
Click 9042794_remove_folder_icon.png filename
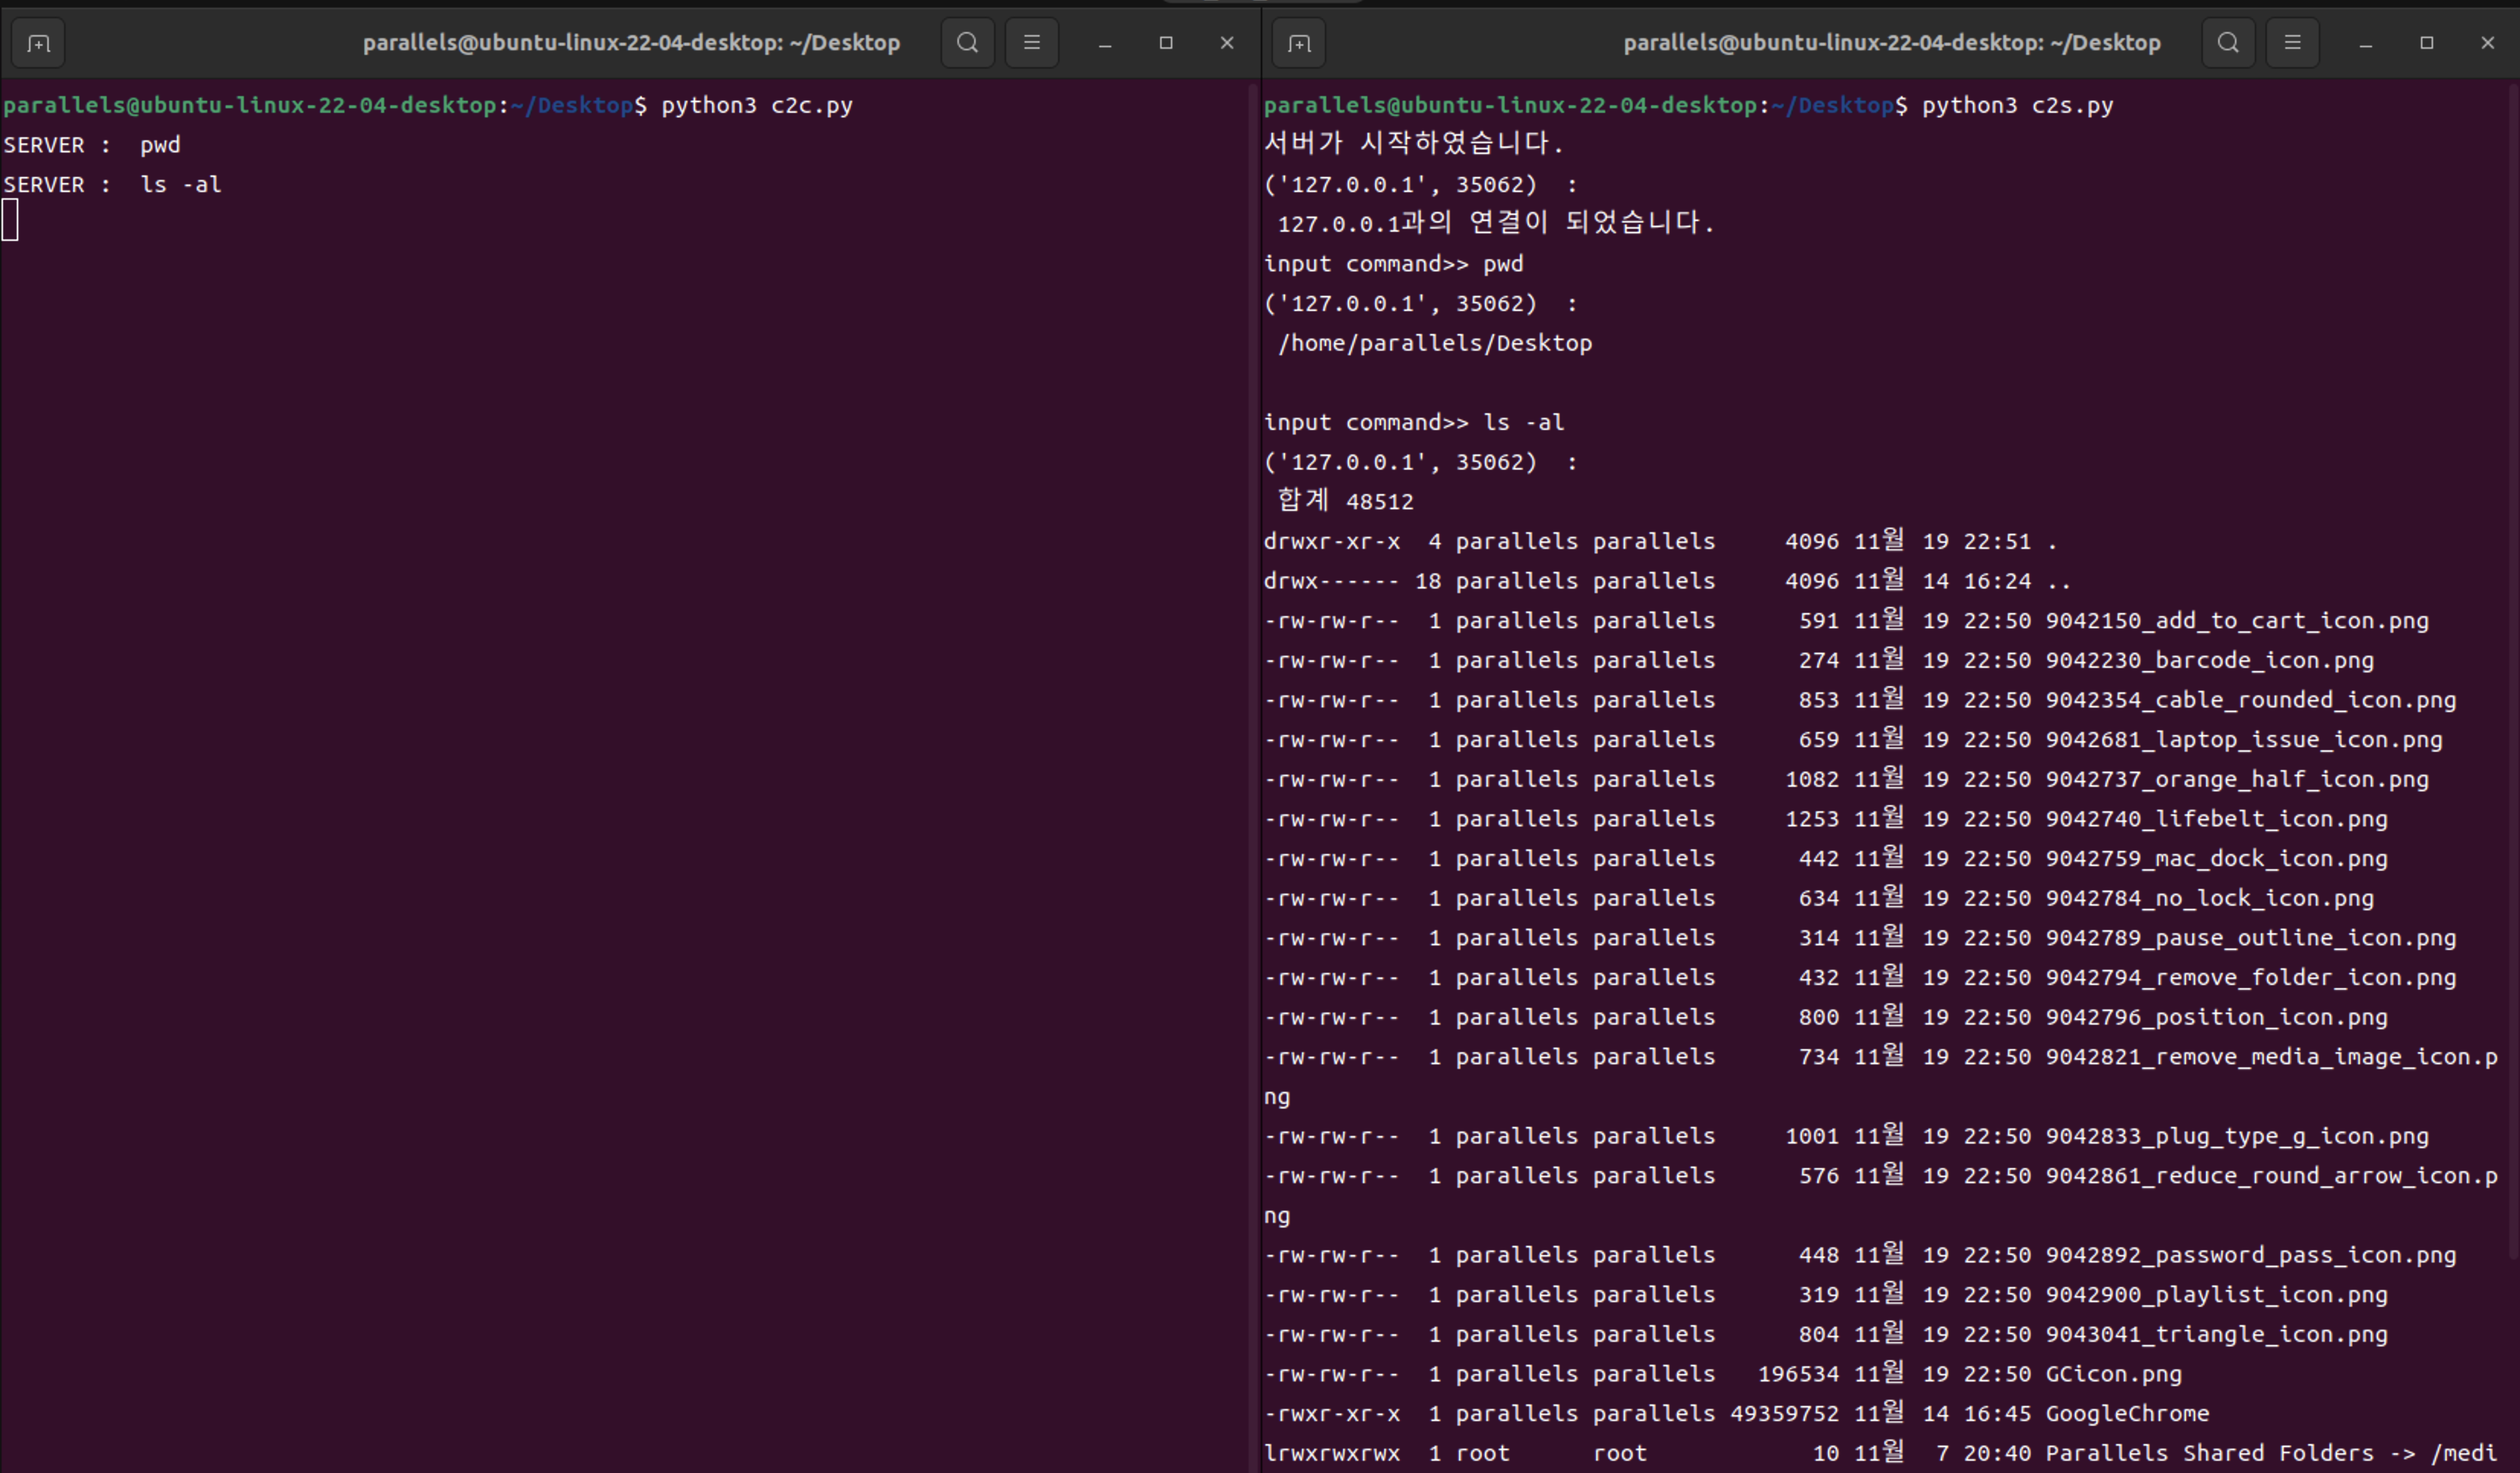coord(2251,978)
